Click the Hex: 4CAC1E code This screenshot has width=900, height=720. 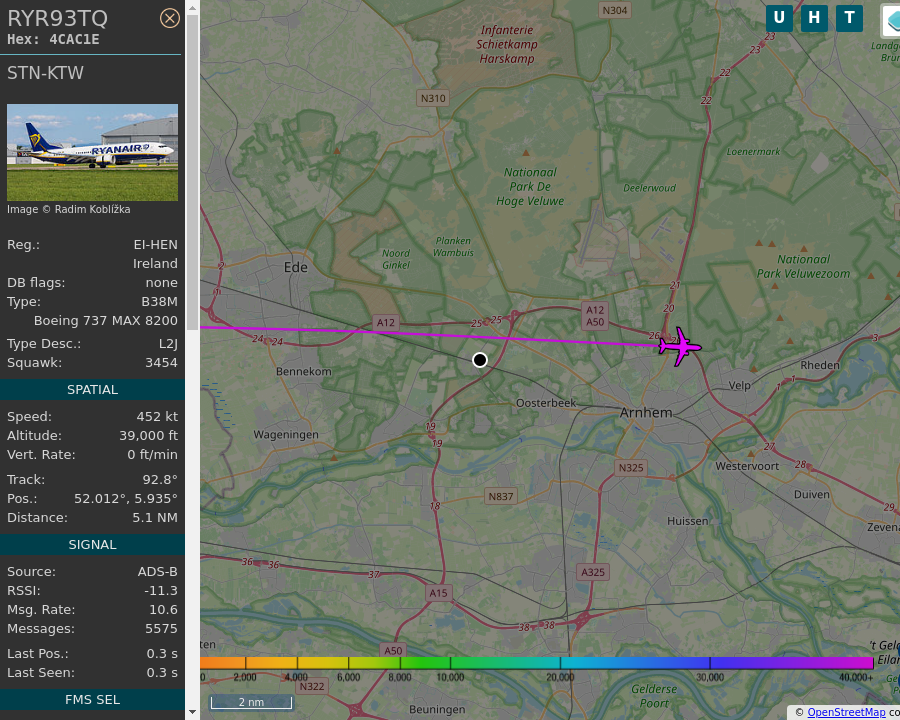pos(53,39)
